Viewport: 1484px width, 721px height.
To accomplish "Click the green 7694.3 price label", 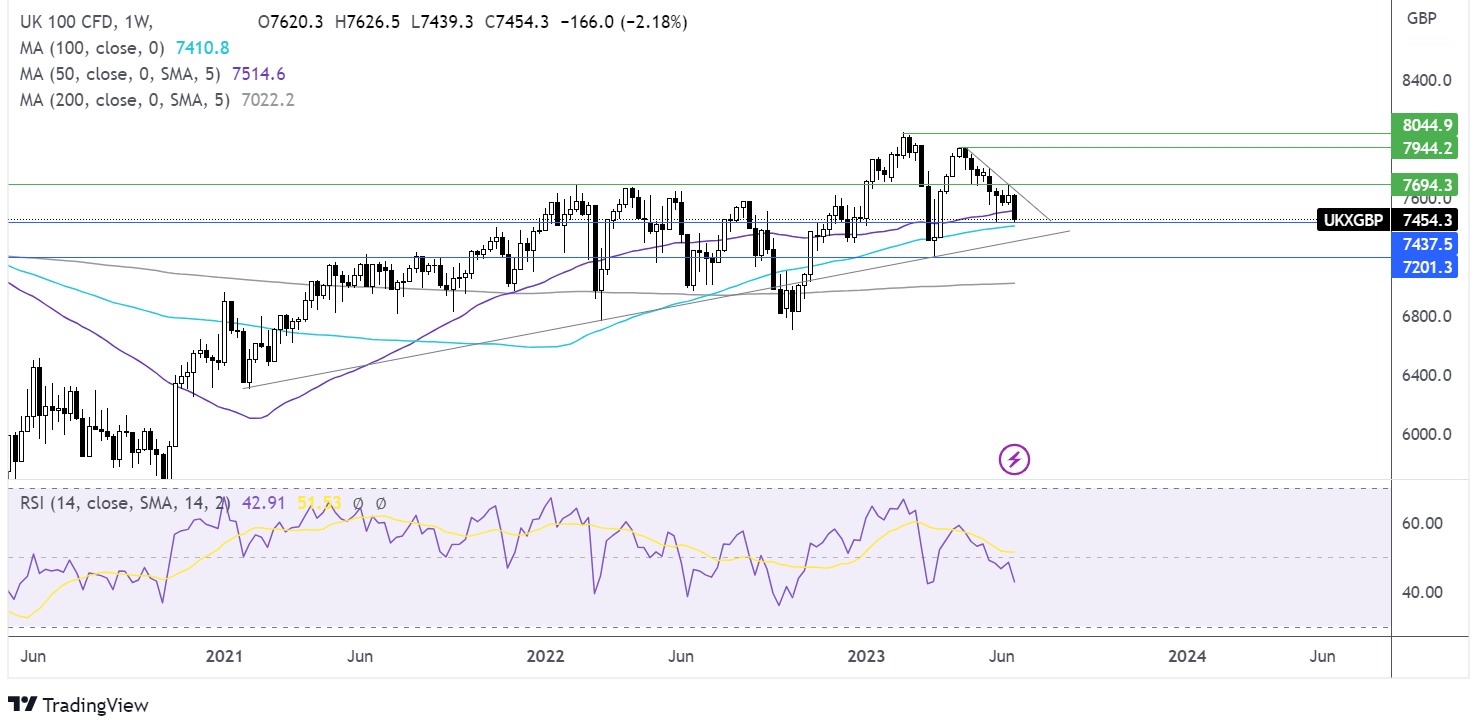I will (x=1423, y=185).
